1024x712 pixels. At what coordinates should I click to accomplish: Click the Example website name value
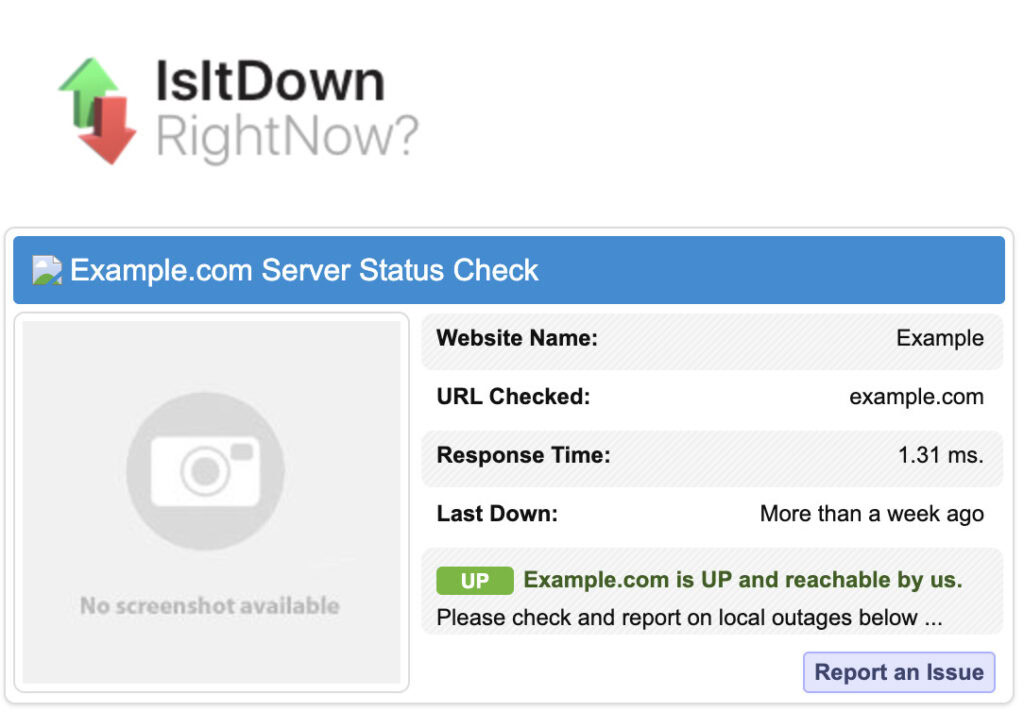point(940,338)
